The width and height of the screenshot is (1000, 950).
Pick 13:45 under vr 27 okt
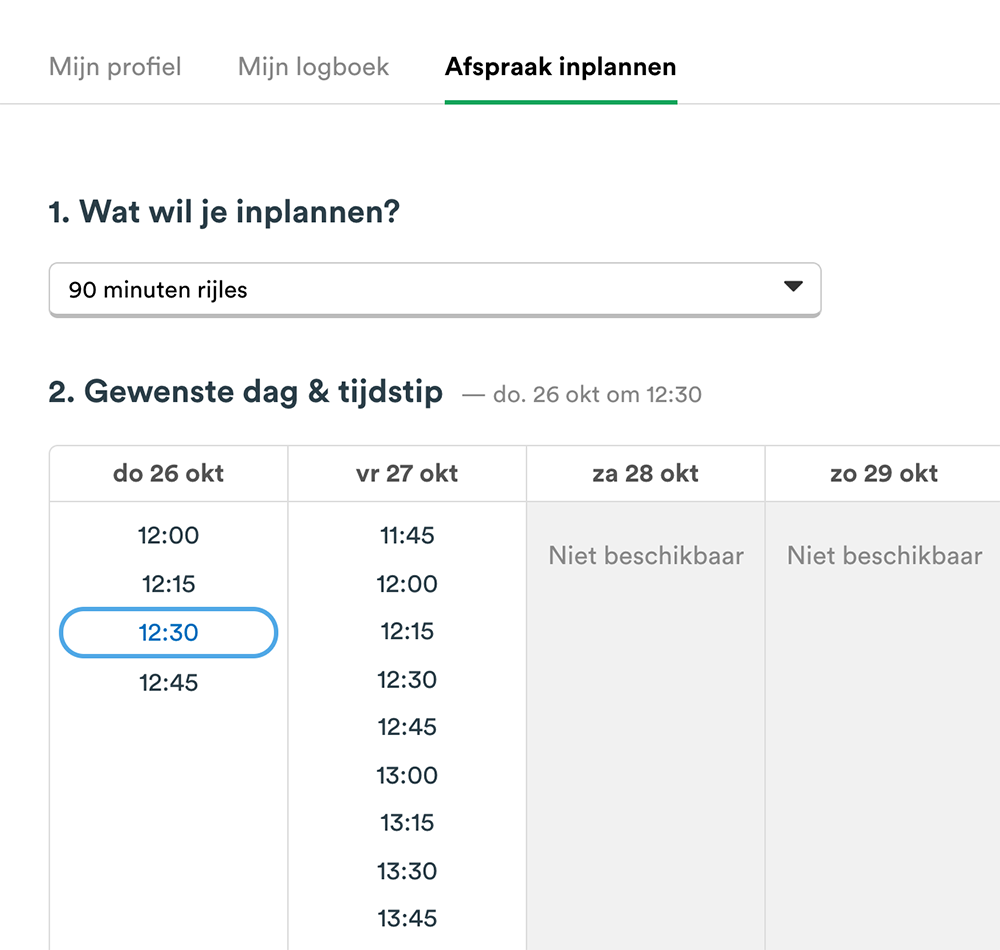pyautogui.click(x=406, y=918)
